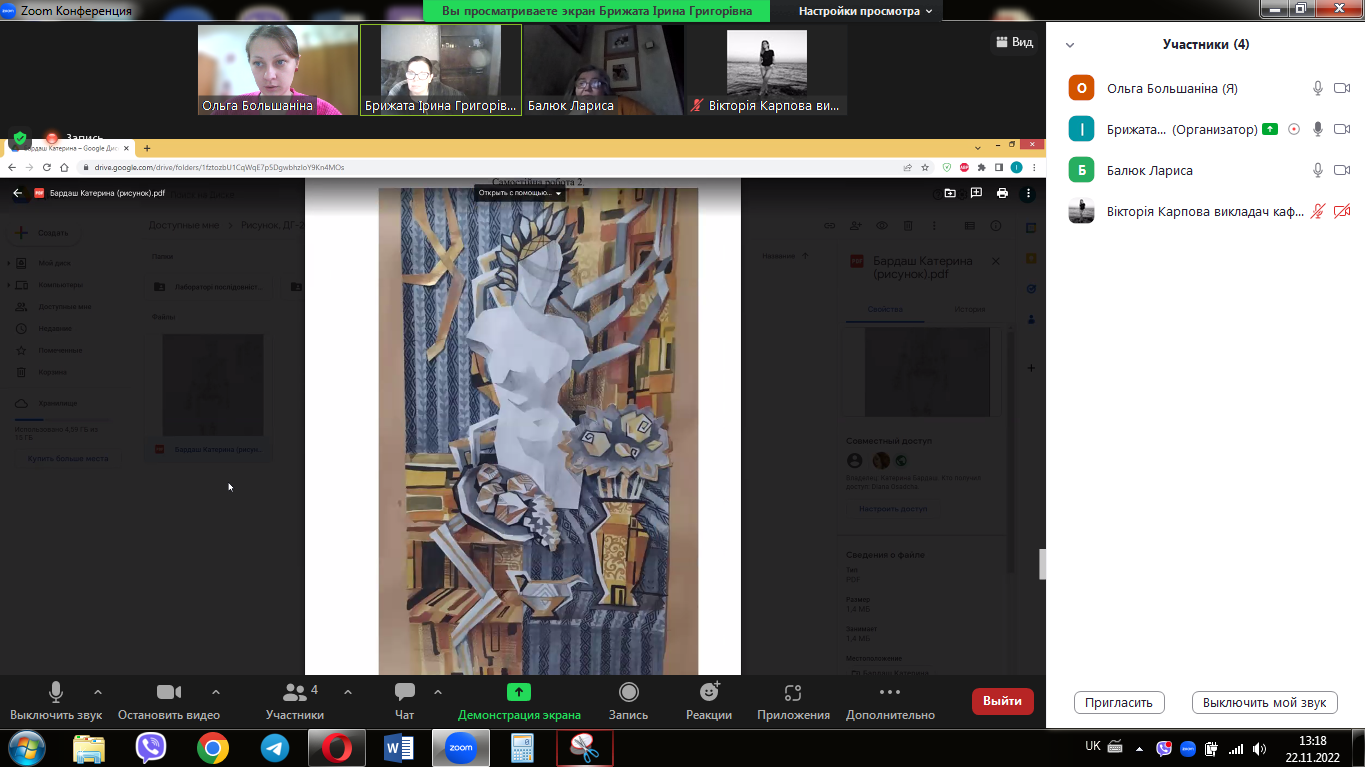Open Telegram from the taskbar
The width and height of the screenshot is (1365, 767).
tap(274, 747)
